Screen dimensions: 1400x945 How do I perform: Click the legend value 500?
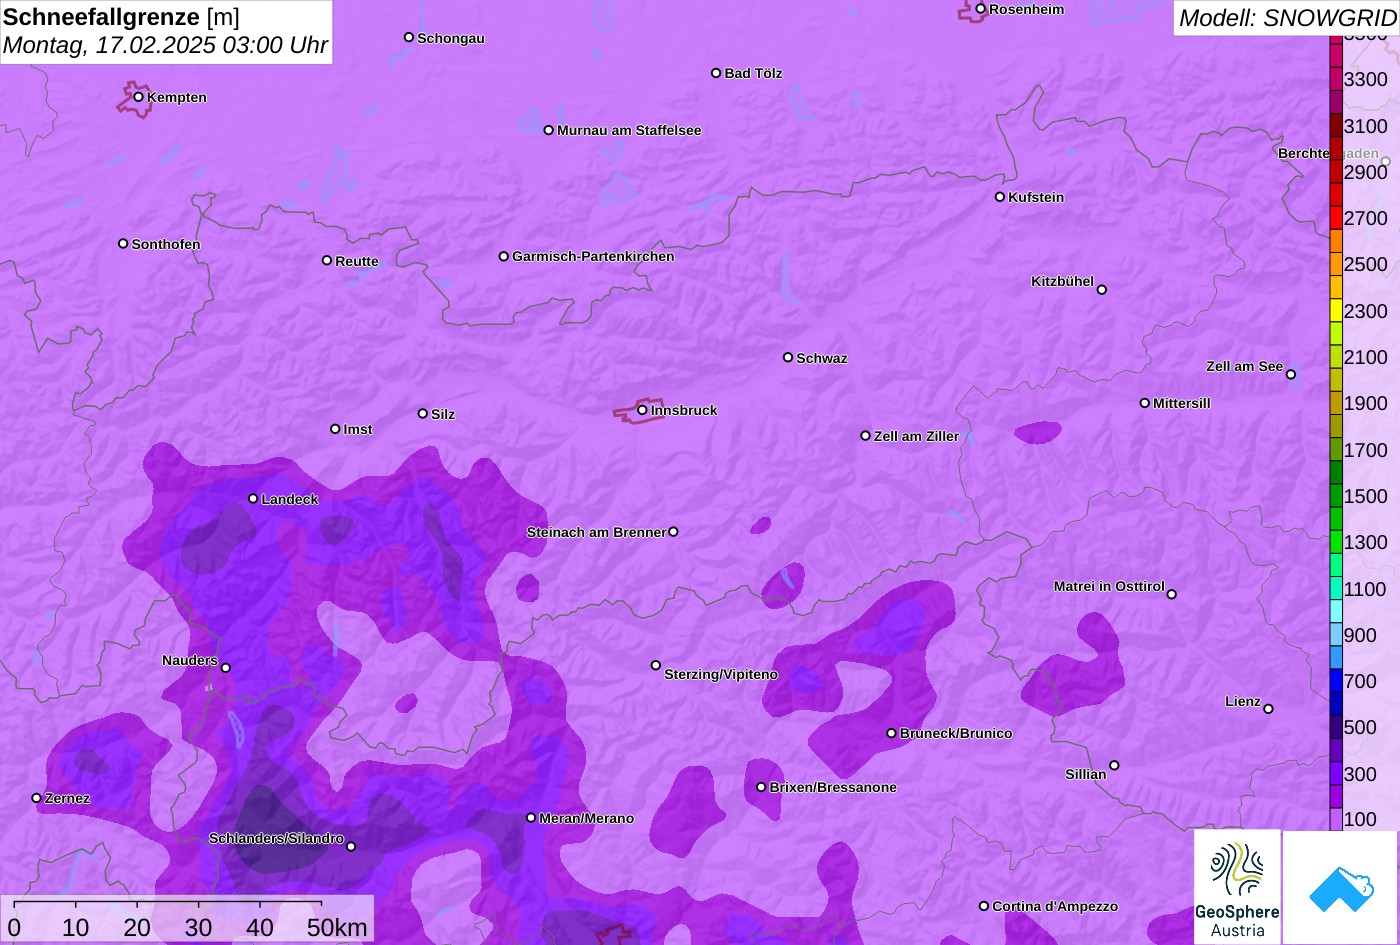tap(1360, 727)
